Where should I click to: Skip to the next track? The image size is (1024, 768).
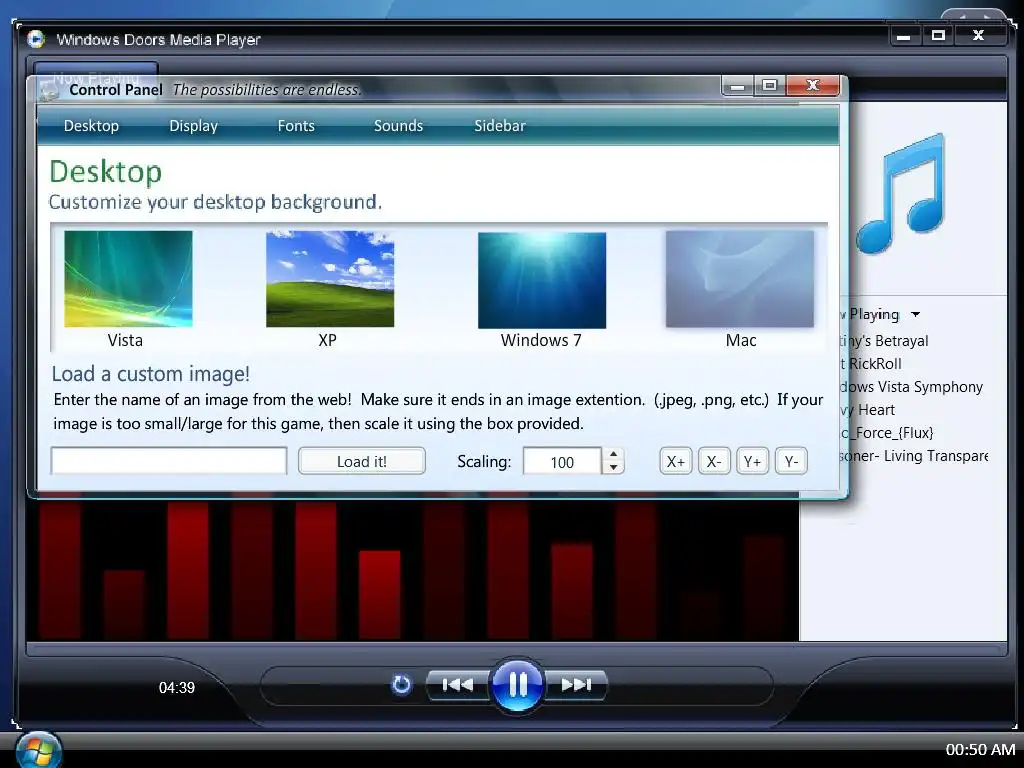(x=576, y=684)
